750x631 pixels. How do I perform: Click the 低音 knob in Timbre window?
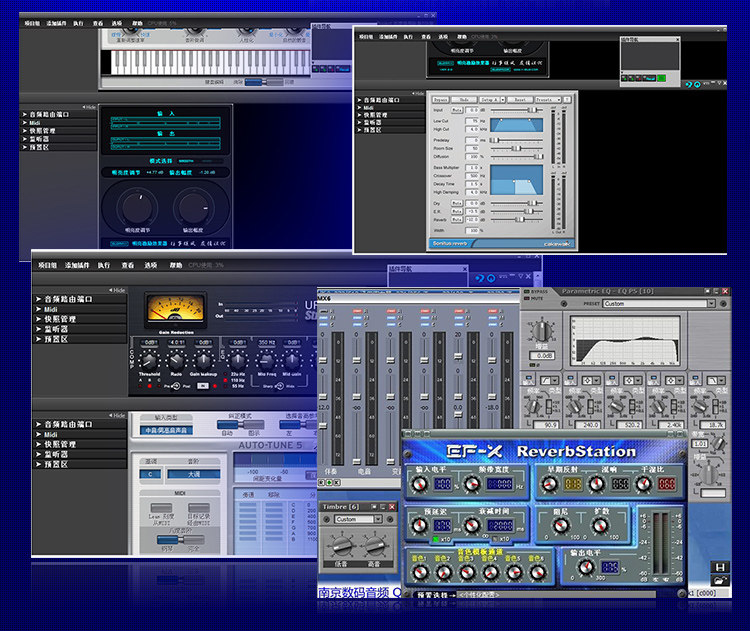click(341, 545)
